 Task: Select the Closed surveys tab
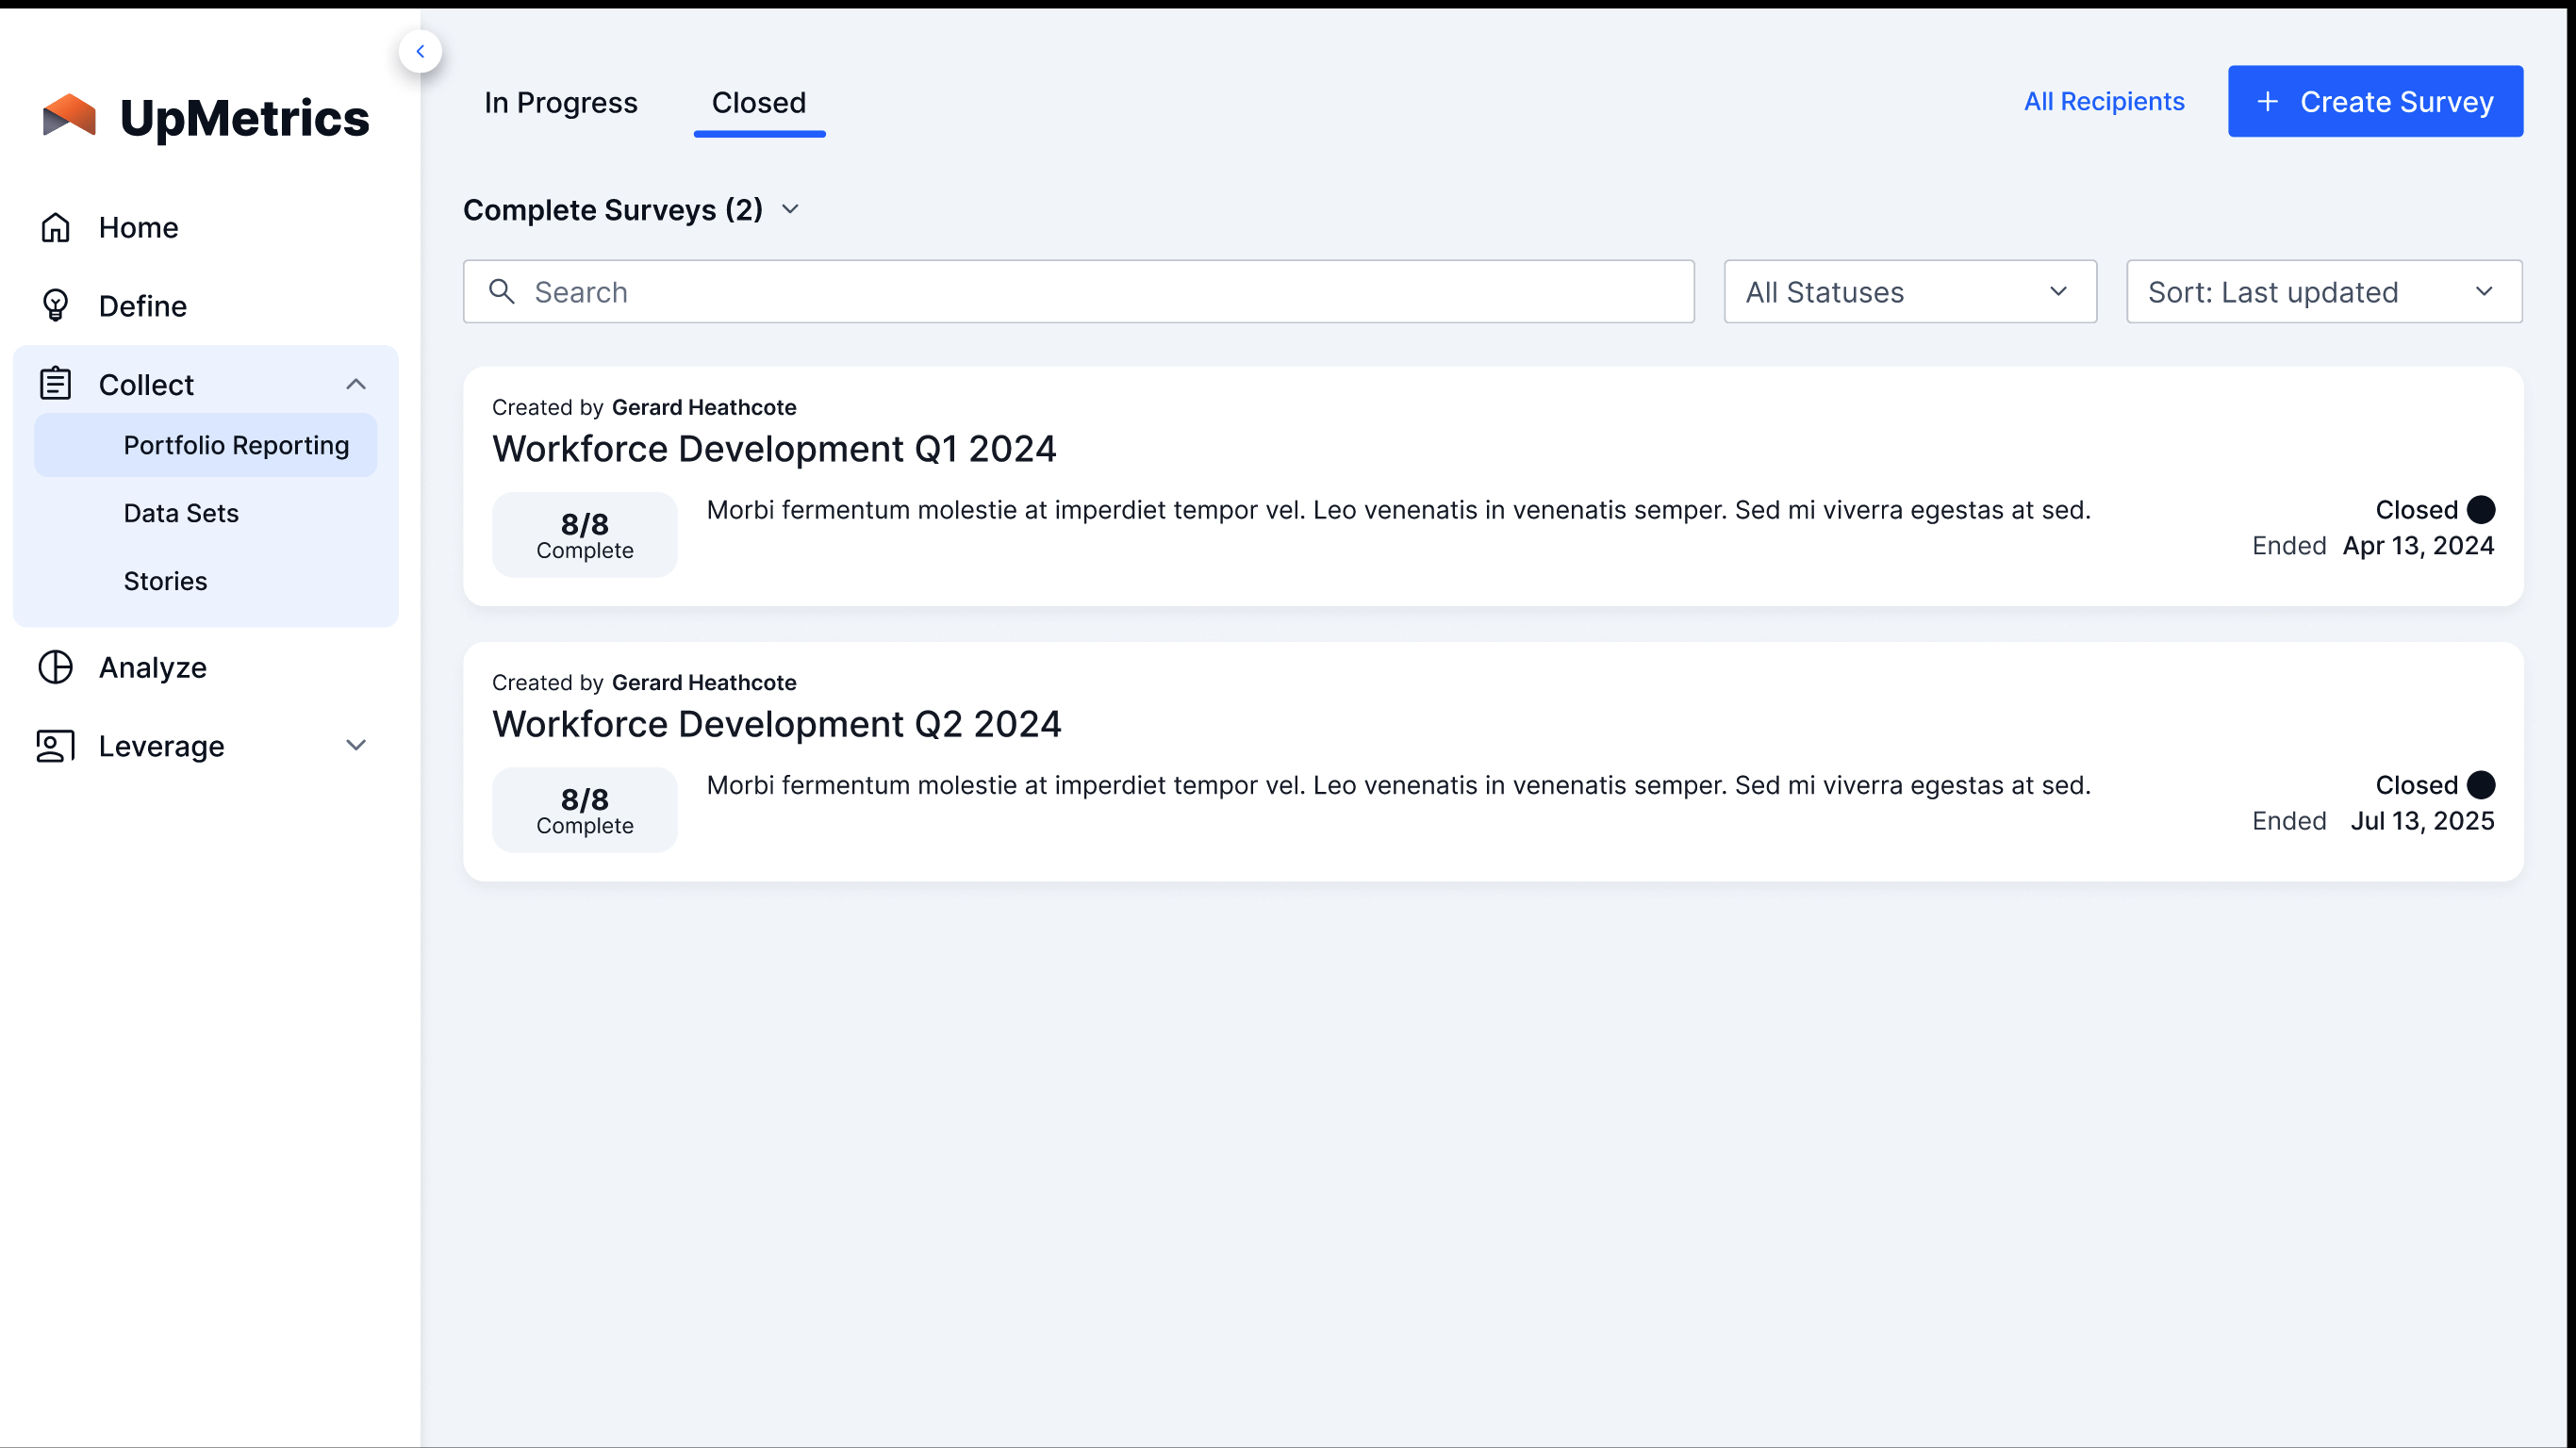click(757, 101)
